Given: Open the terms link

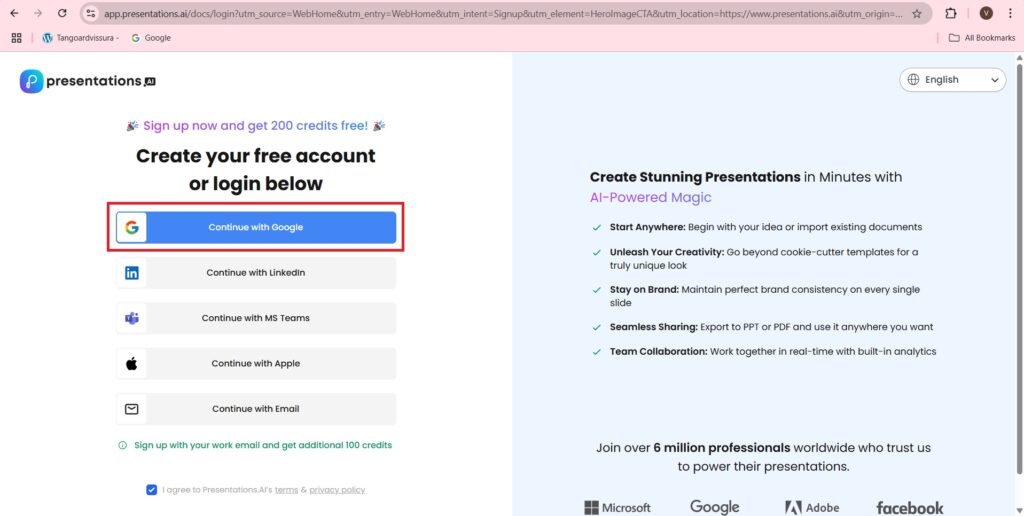Looking at the screenshot, I should coord(286,490).
